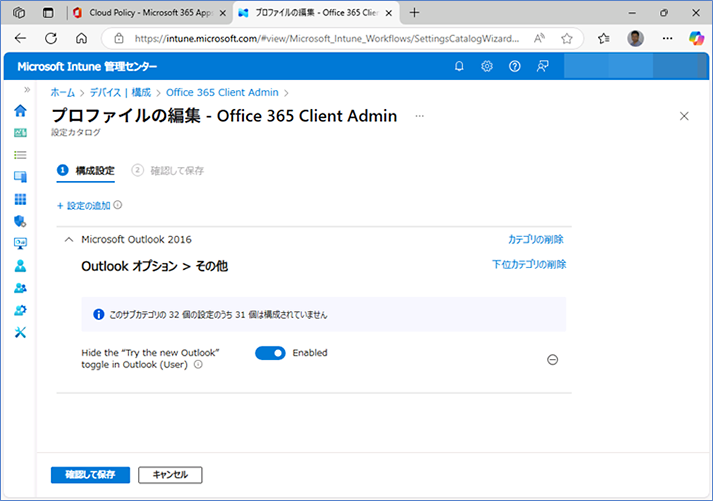Open Office 365 Client Admin breadcrumb
Image resolution: width=713 pixels, height=501 pixels.
pyautogui.click(x=222, y=92)
